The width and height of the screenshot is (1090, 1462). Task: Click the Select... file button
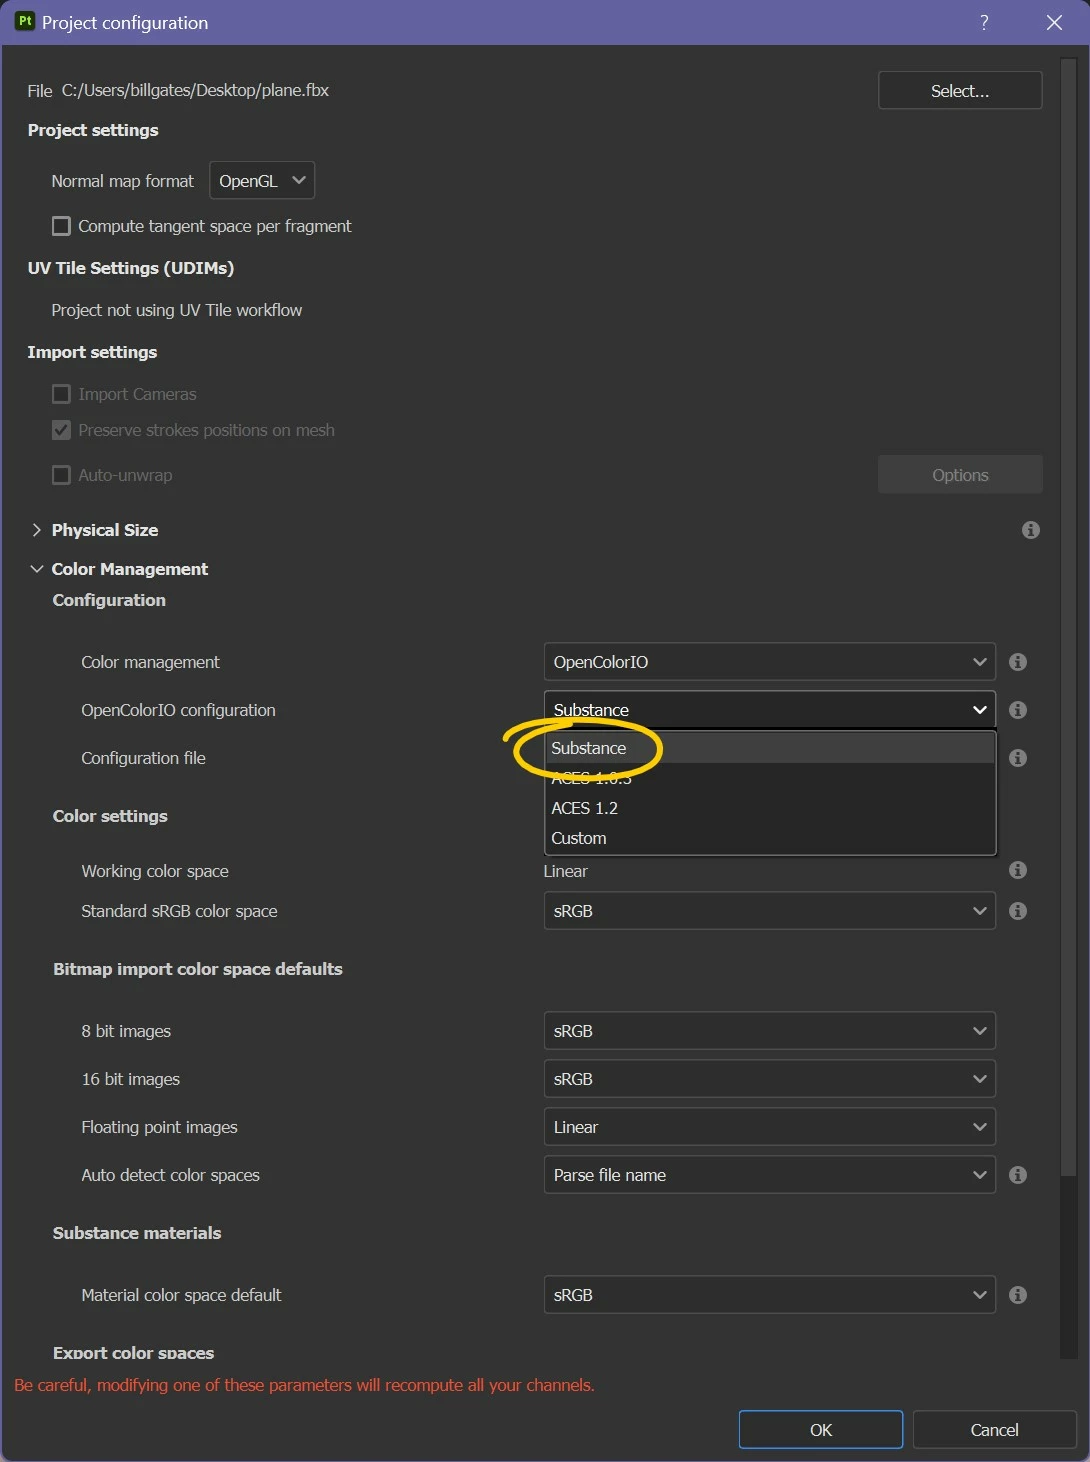960,90
